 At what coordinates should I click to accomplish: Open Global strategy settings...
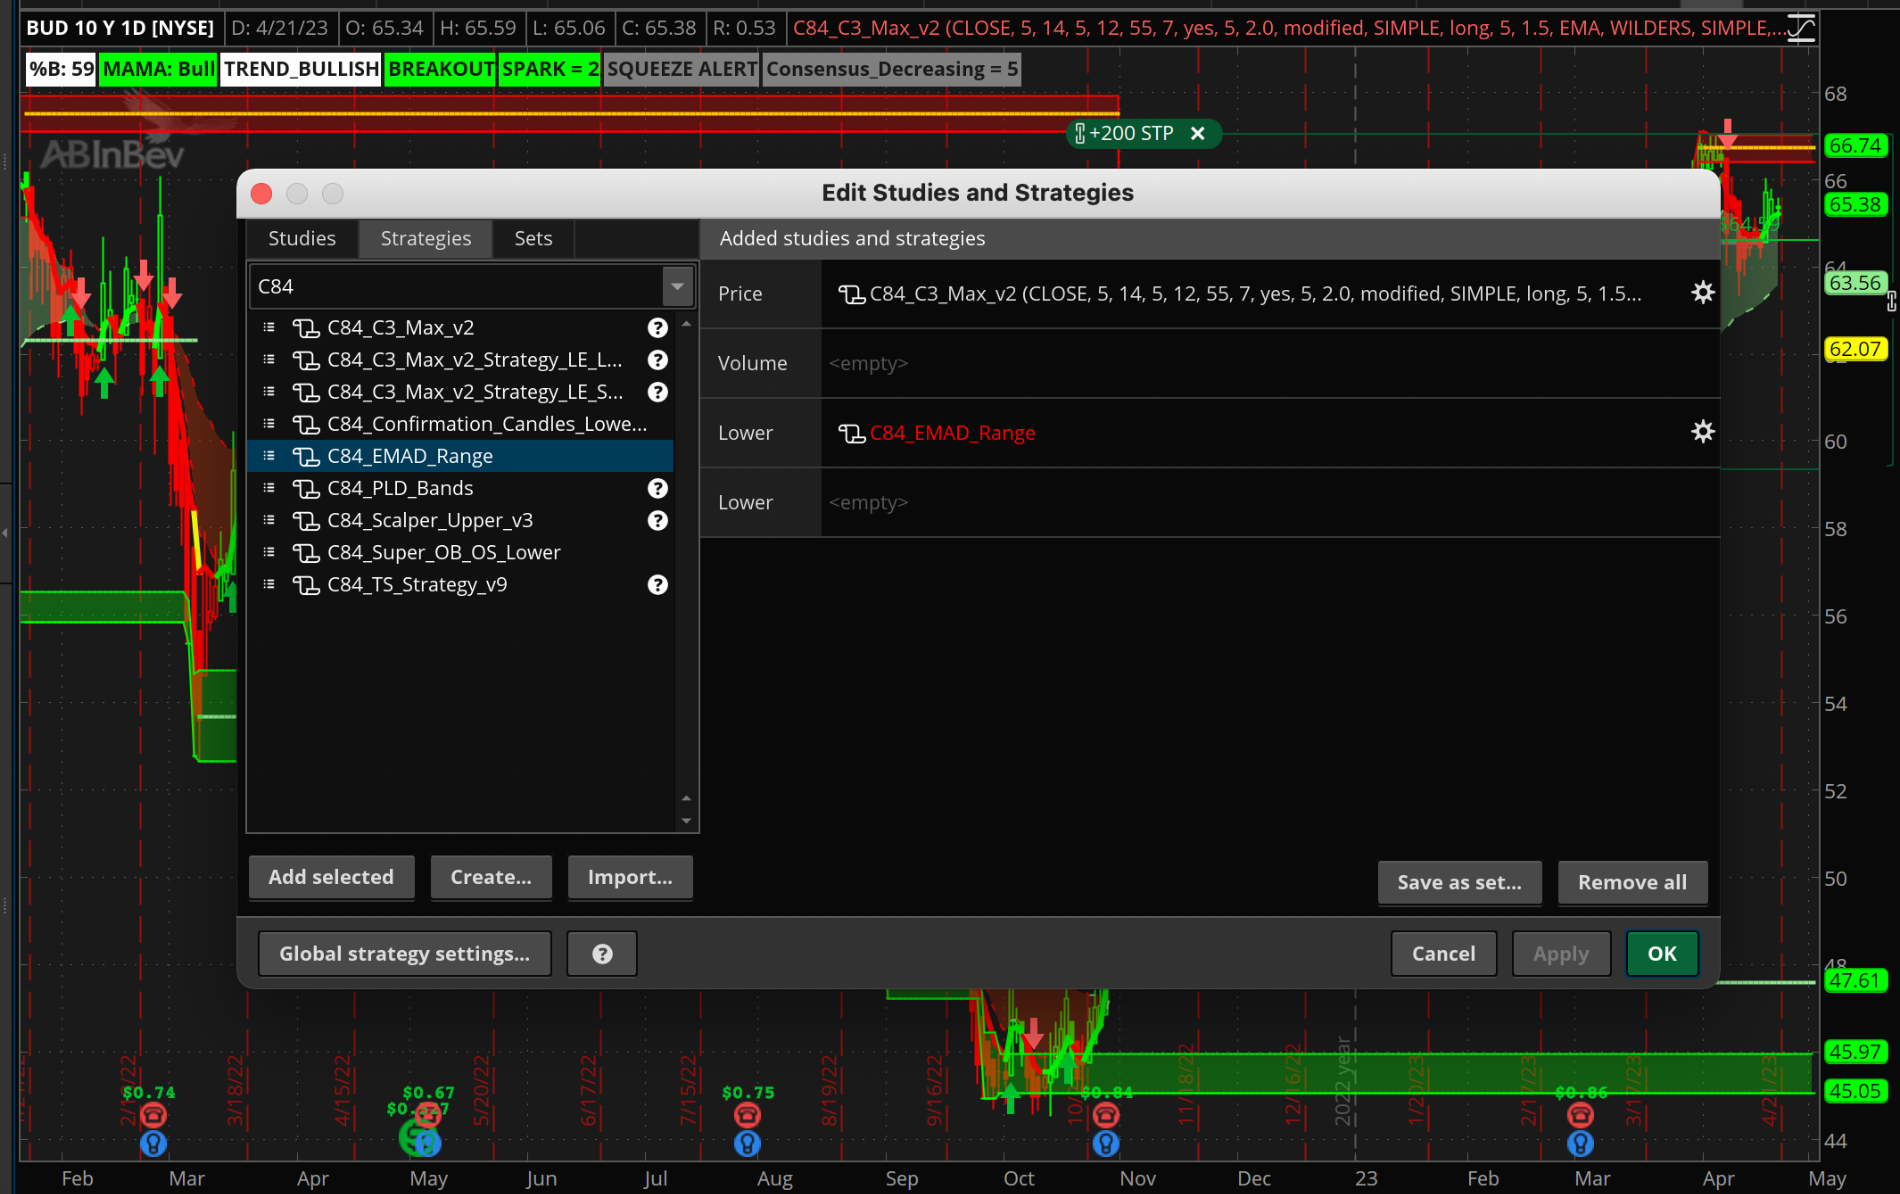[x=404, y=954]
